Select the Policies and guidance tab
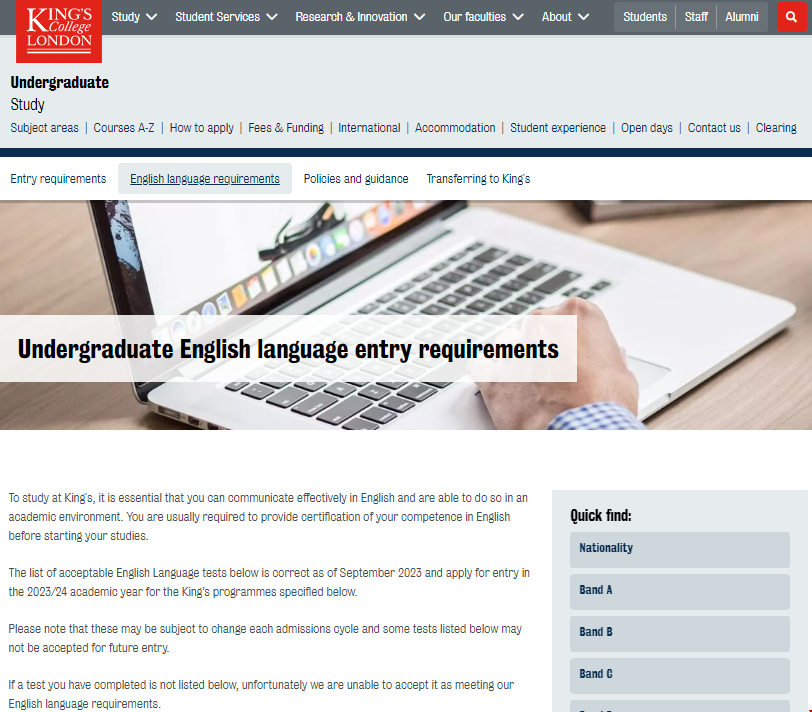812x712 pixels. (x=356, y=179)
